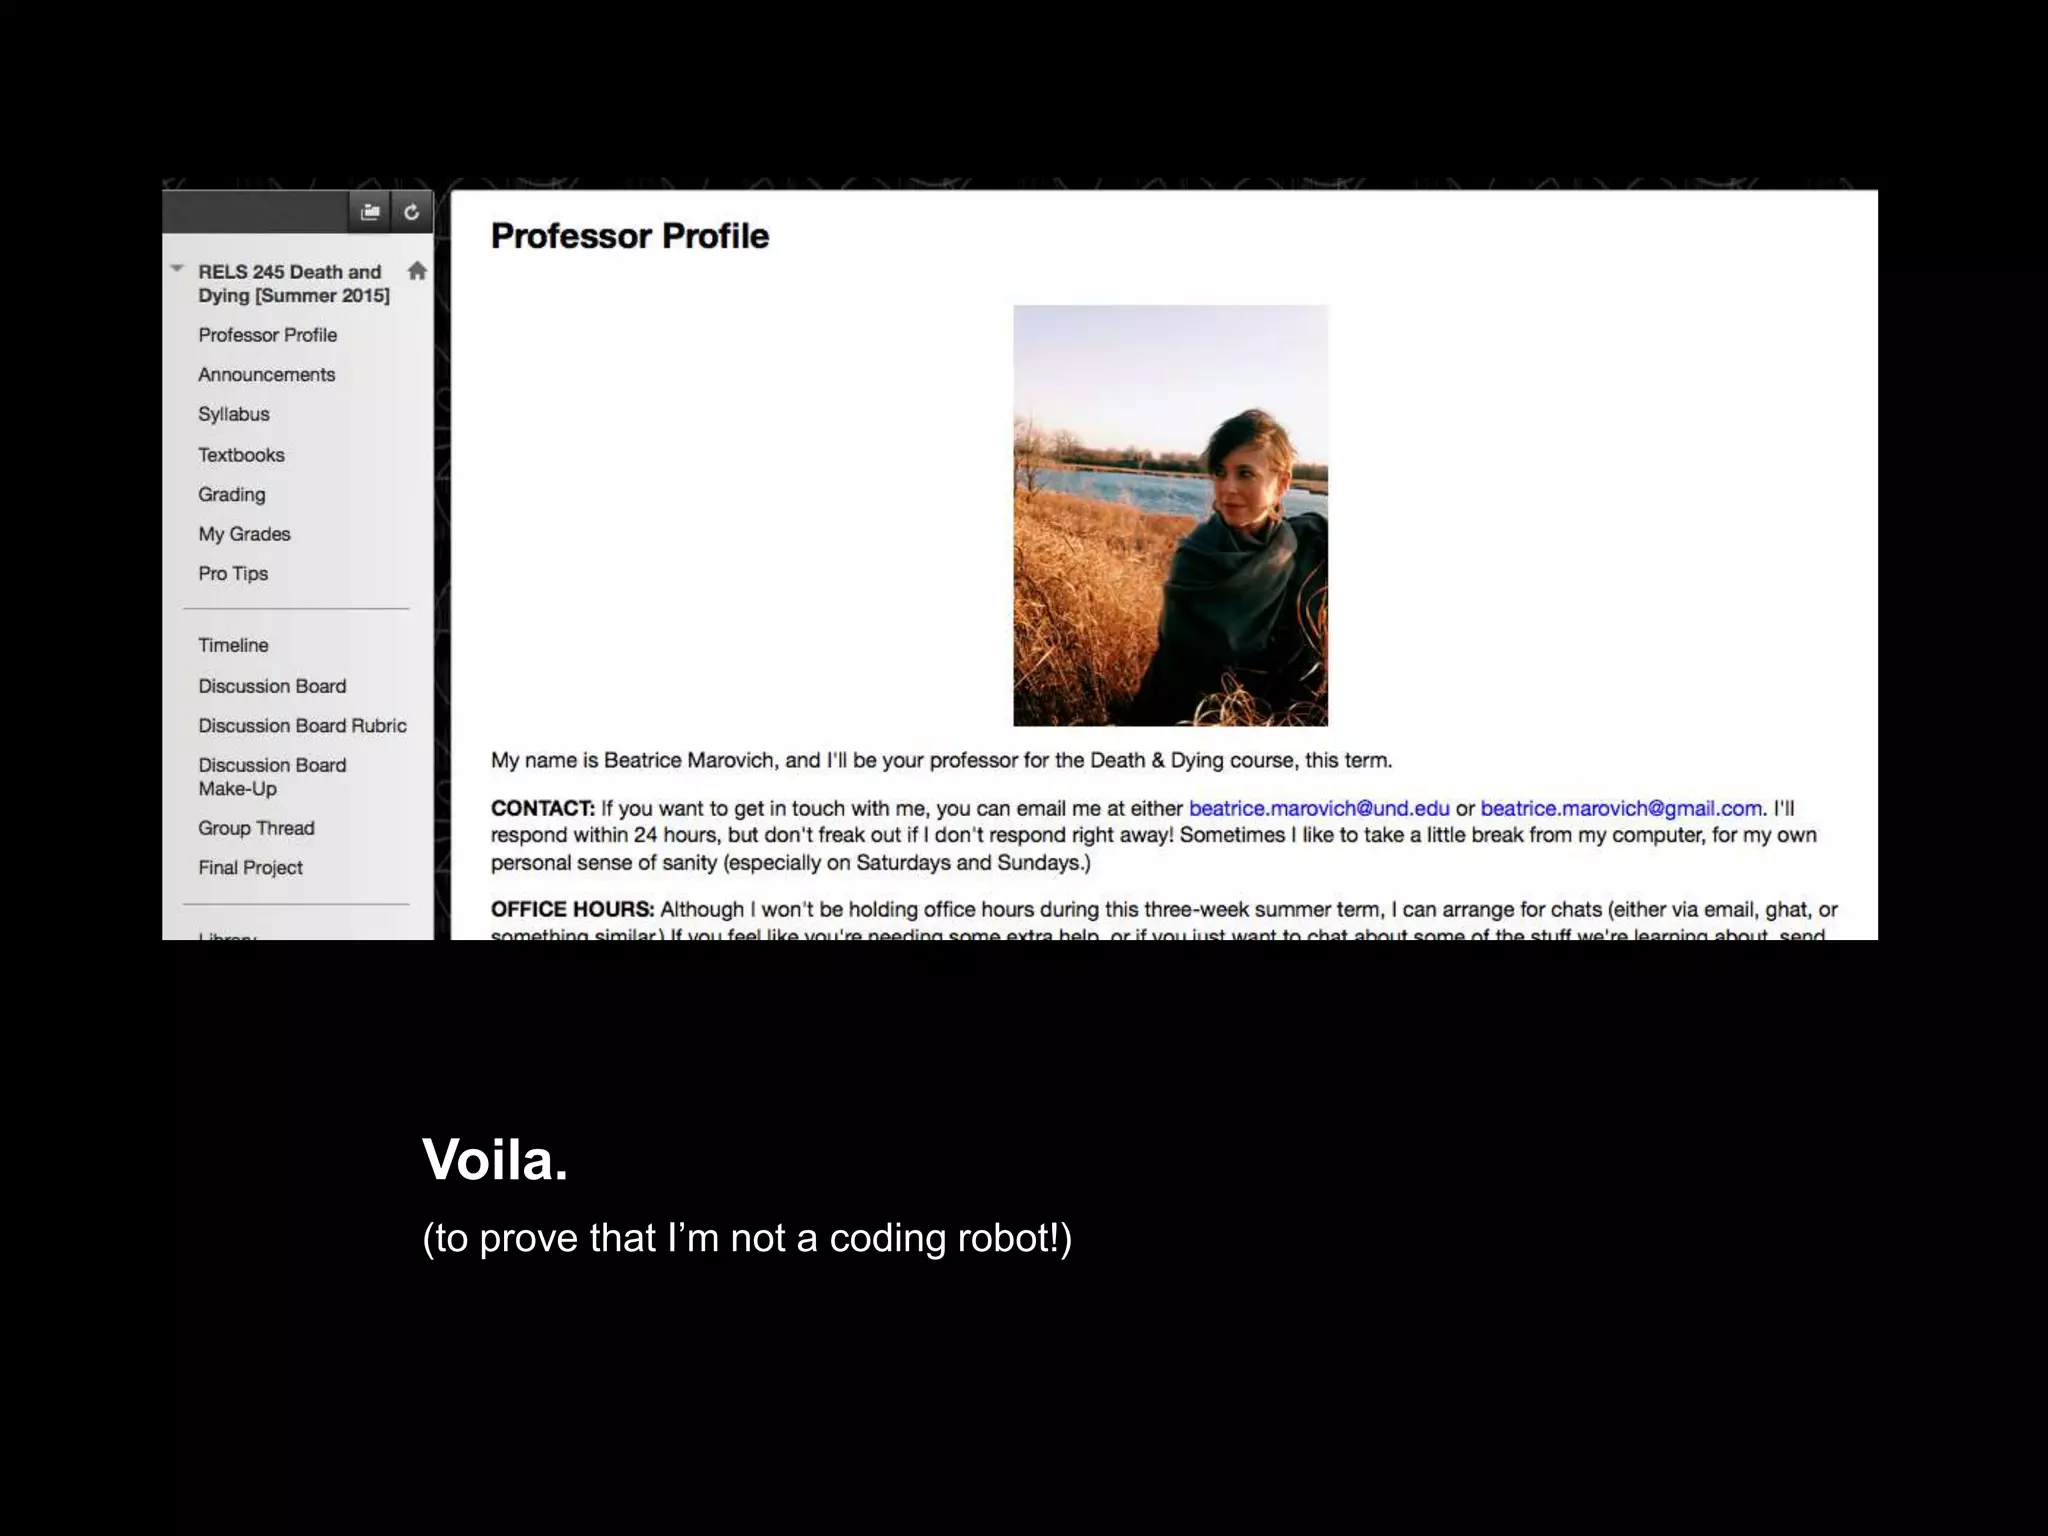
Task: Click the bold OFFICE HOURS: label
Action: [x=572, y=909]
